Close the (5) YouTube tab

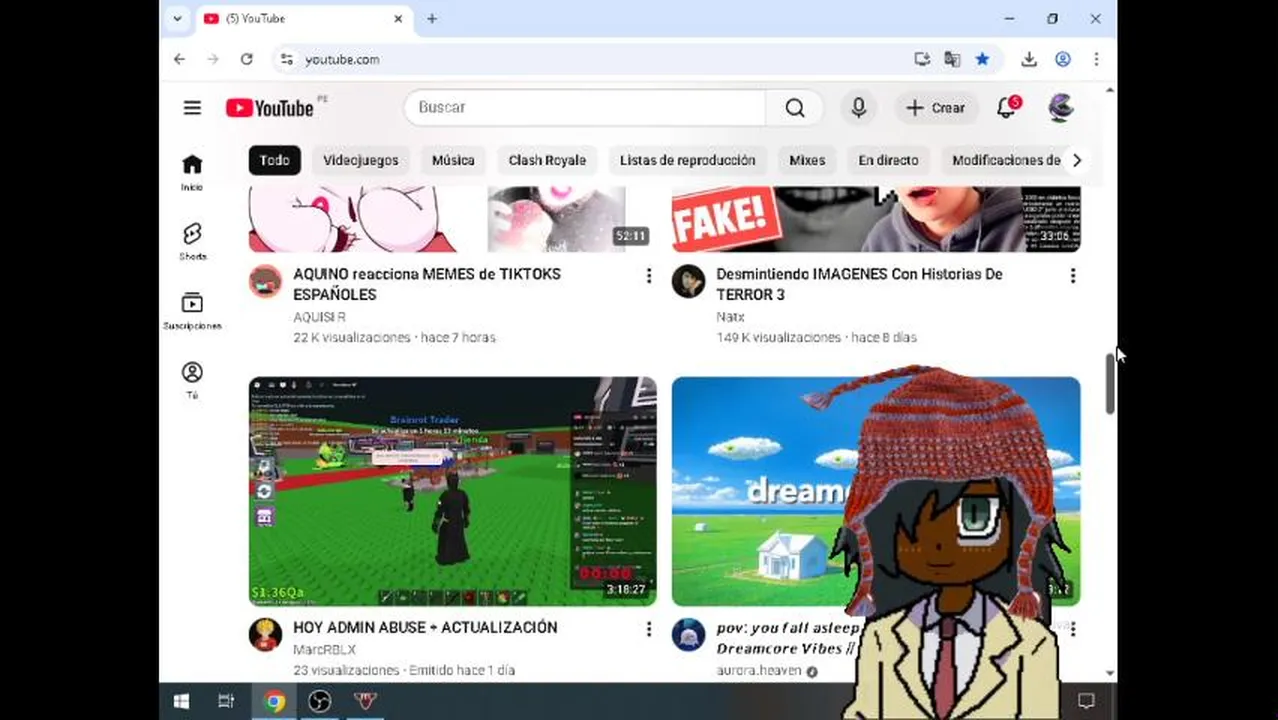tap(398, 18)
